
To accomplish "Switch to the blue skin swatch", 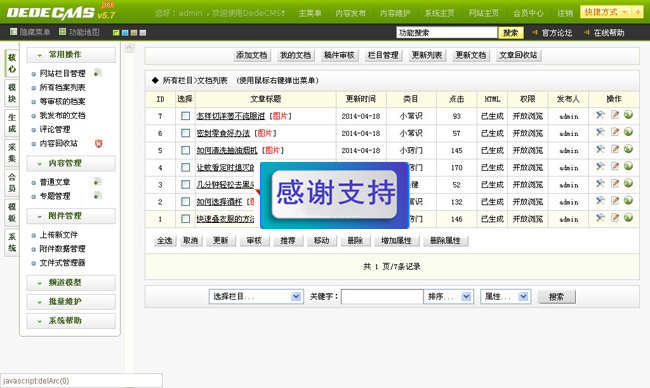I will [125, 32].
